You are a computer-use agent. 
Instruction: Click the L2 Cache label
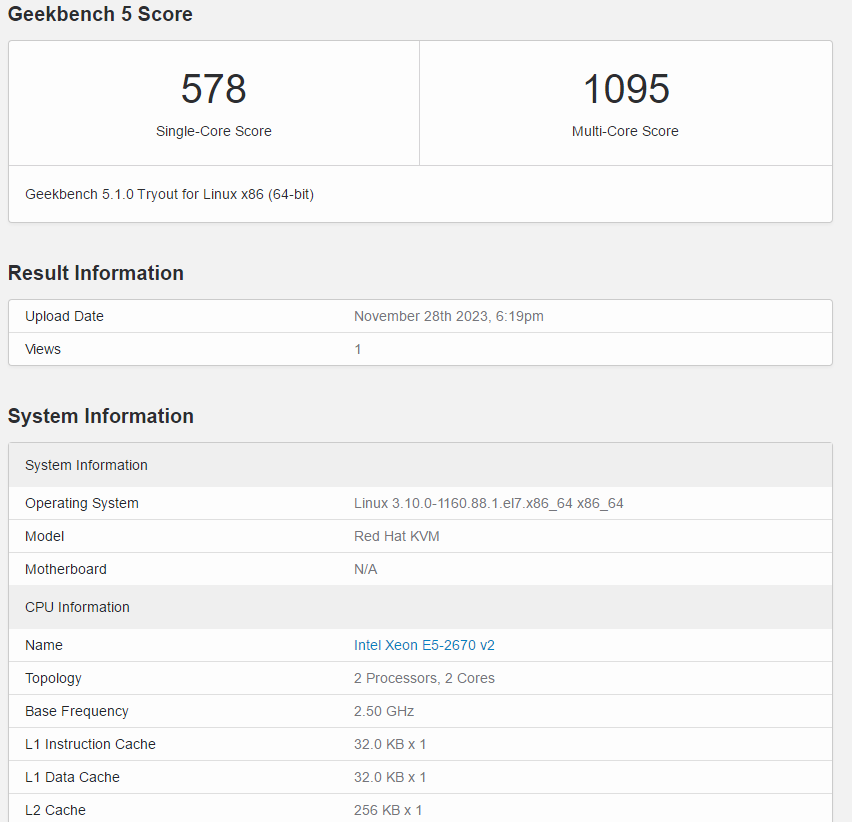55,810
